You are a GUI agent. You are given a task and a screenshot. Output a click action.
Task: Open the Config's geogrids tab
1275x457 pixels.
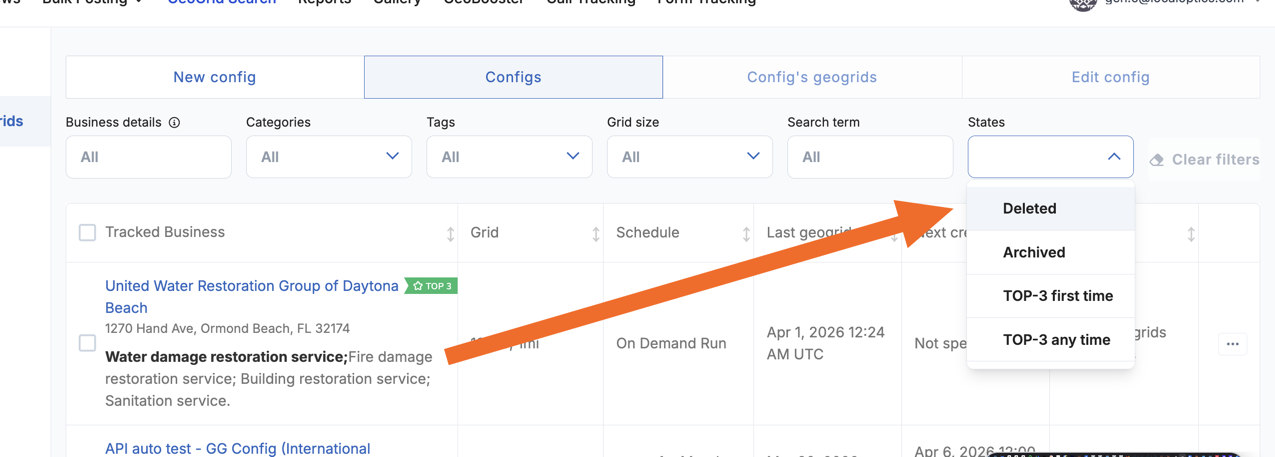click(x=812, y=77)
